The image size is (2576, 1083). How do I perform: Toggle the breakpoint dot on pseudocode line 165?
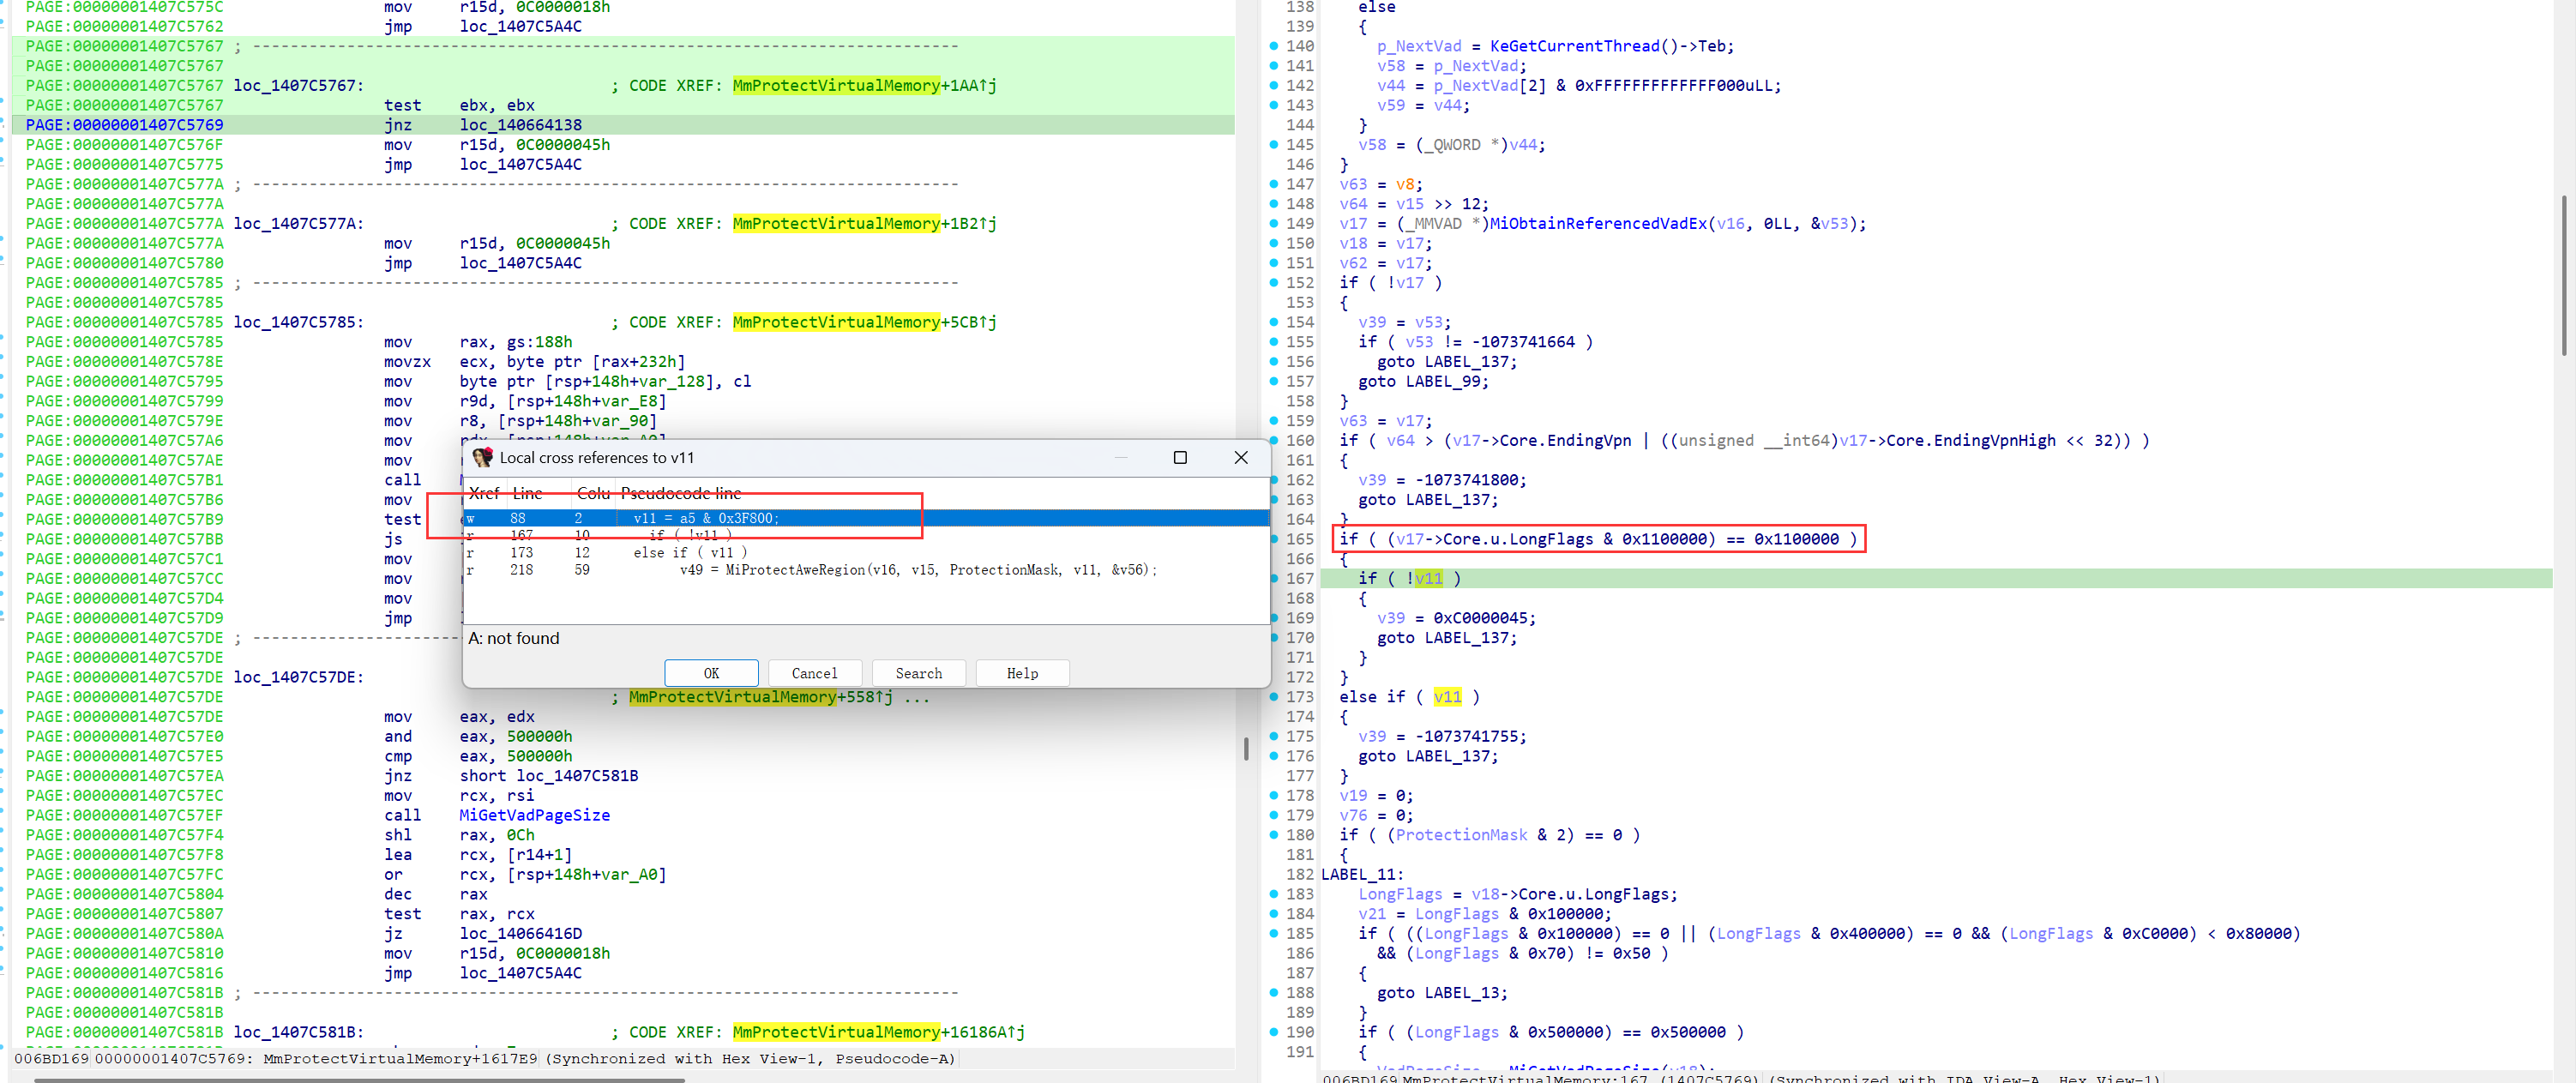click(x=1273, y=539)
